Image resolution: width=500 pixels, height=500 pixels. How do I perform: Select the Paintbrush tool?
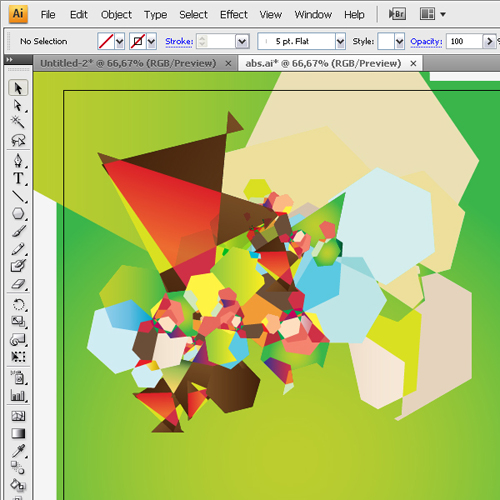tap(18, 231)
